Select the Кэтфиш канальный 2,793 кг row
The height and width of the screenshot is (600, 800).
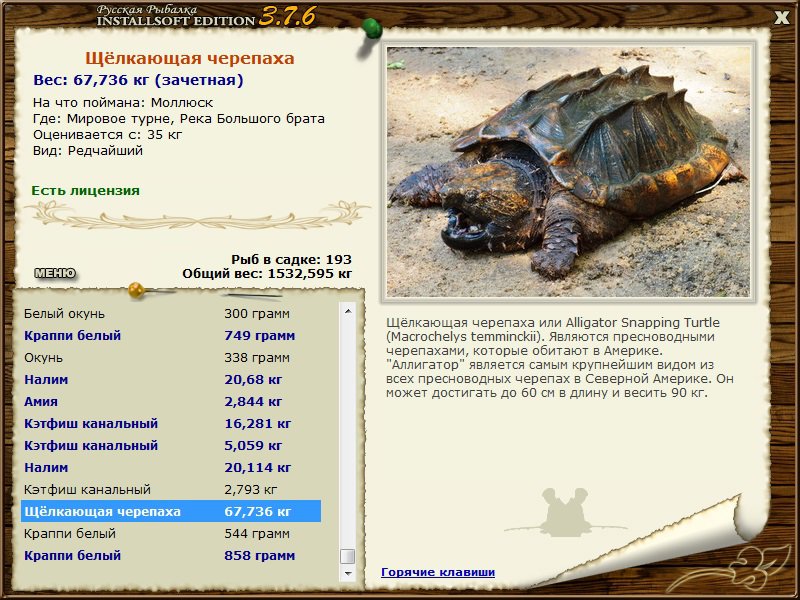coord(171,489)
